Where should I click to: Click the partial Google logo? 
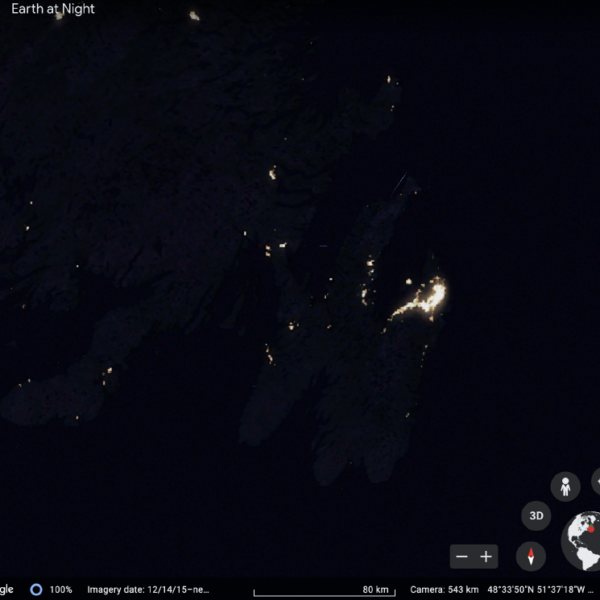(6, 589)
